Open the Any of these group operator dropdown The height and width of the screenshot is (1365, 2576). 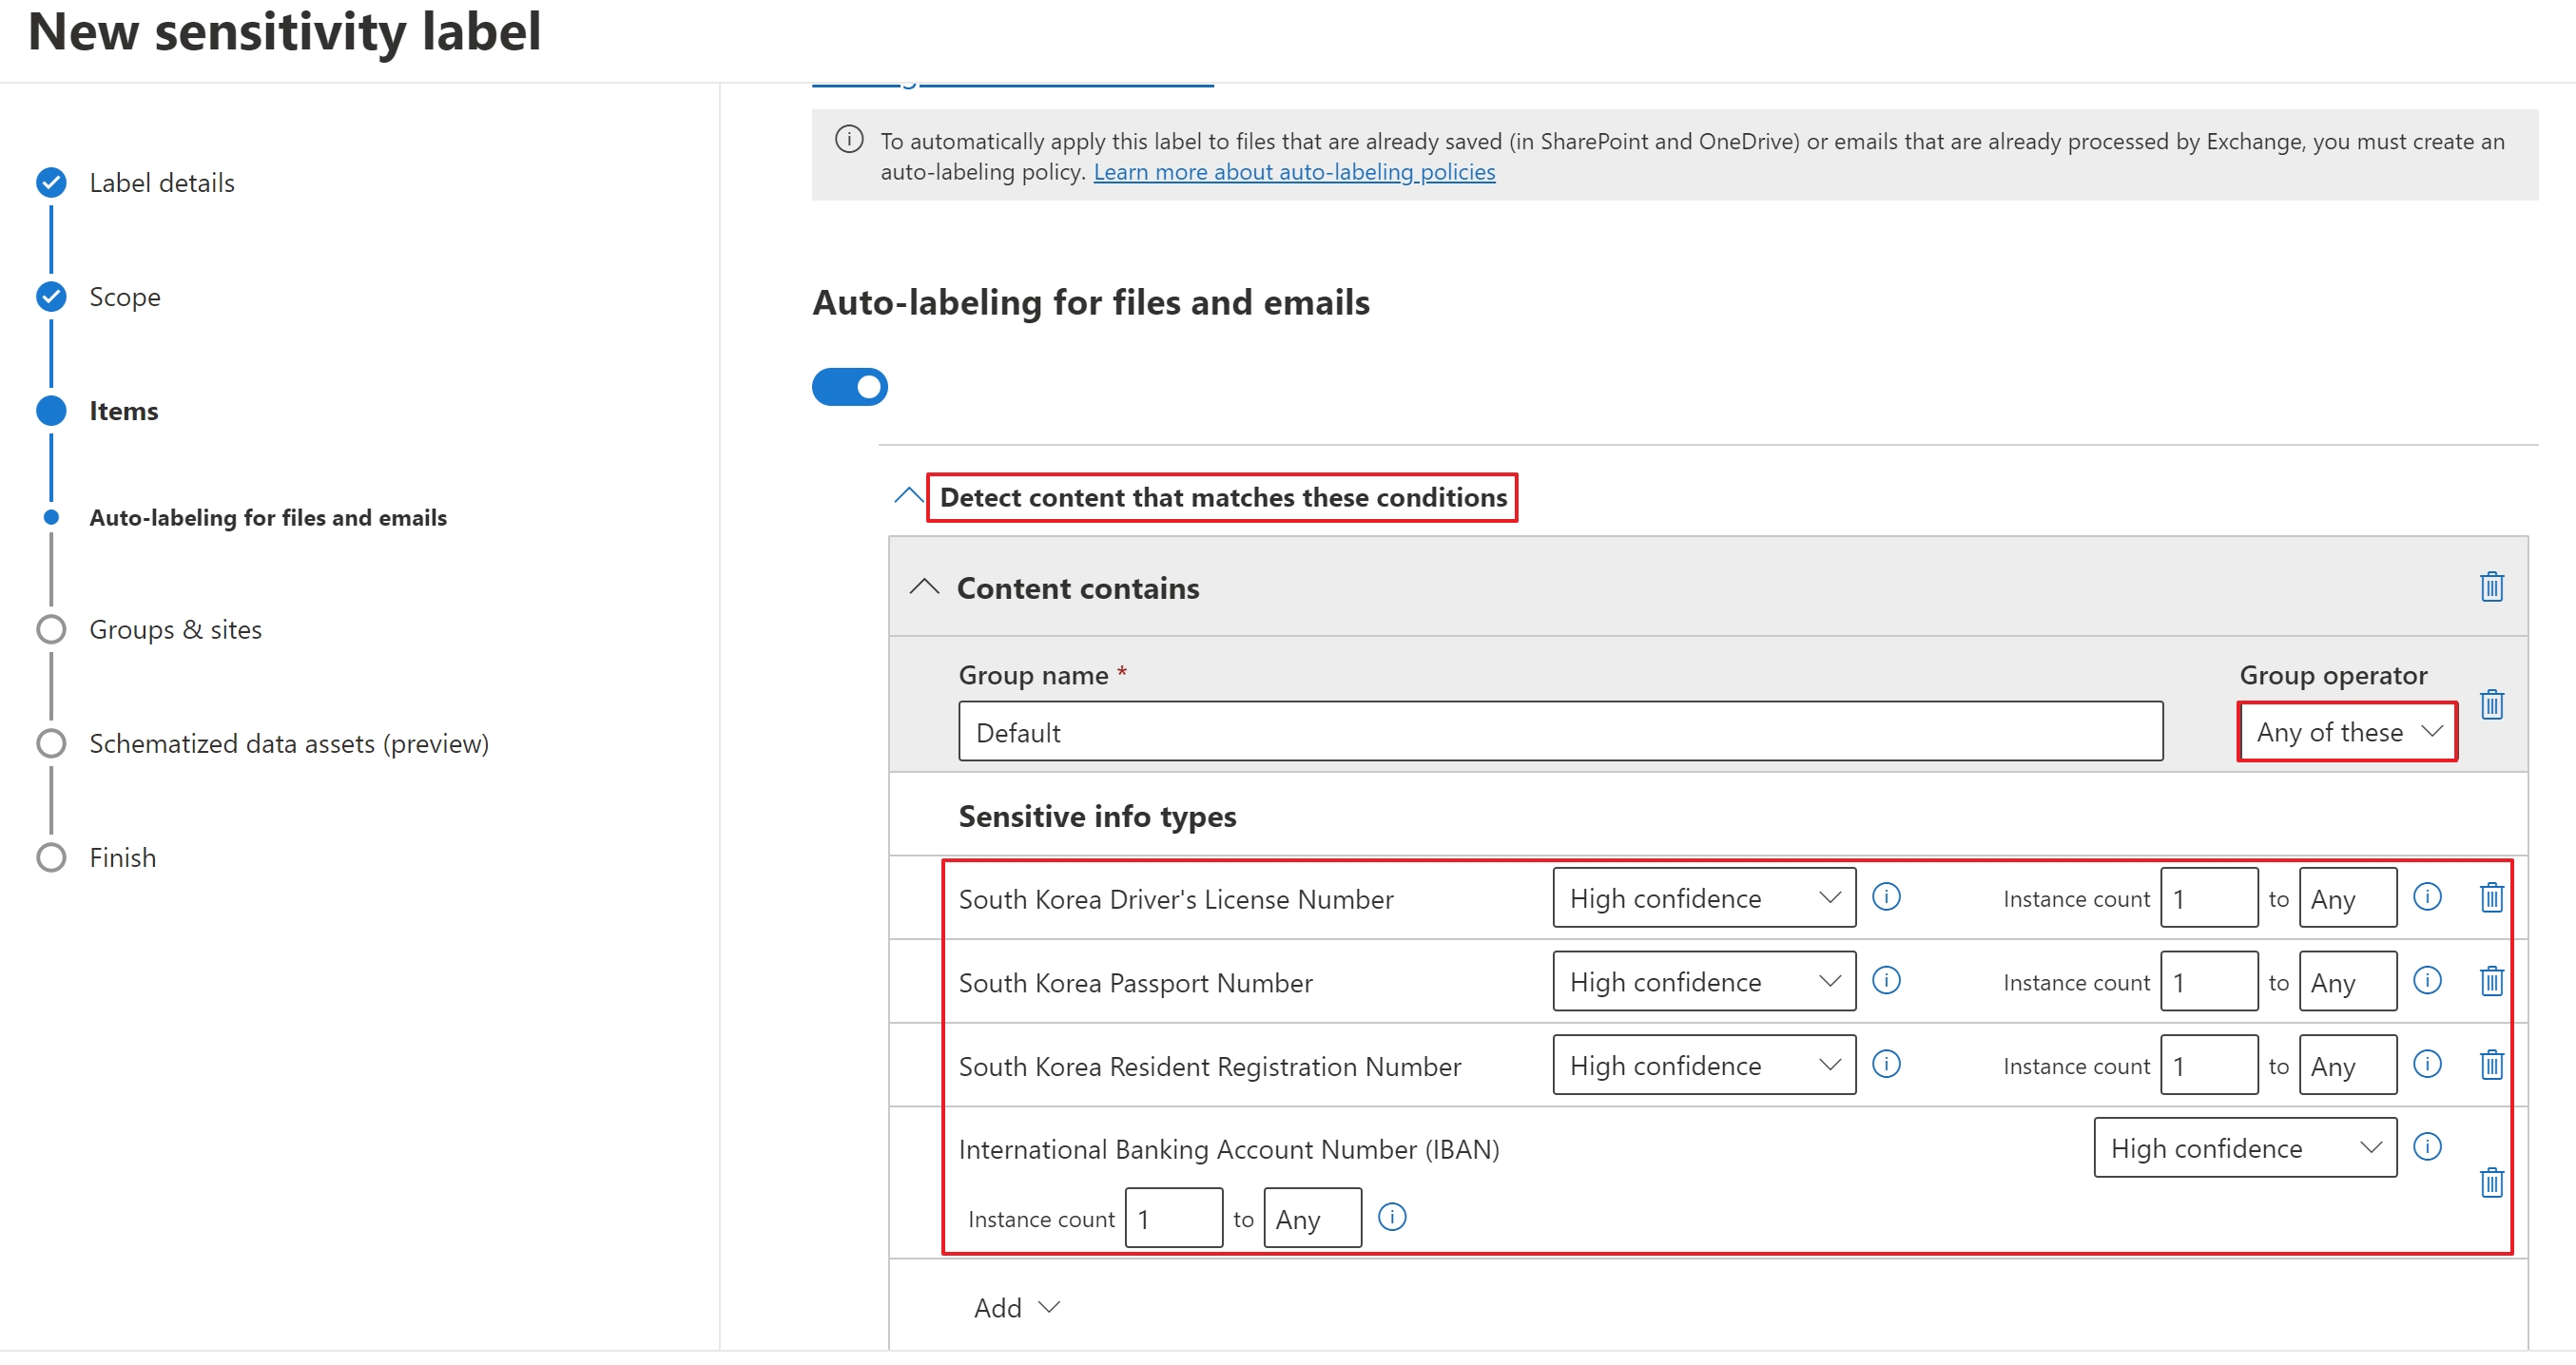[x=2346, y=731]
